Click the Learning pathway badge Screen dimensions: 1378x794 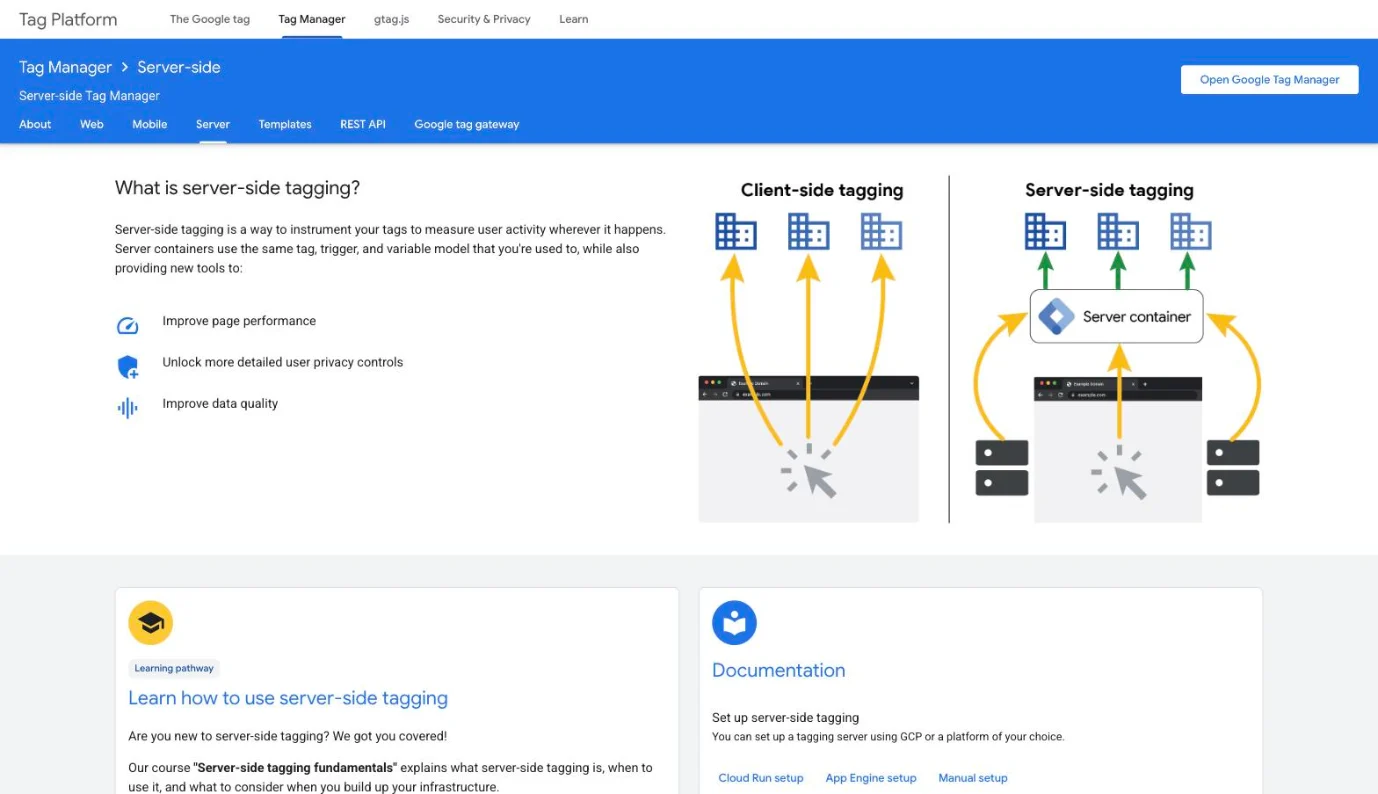point(174,668)
